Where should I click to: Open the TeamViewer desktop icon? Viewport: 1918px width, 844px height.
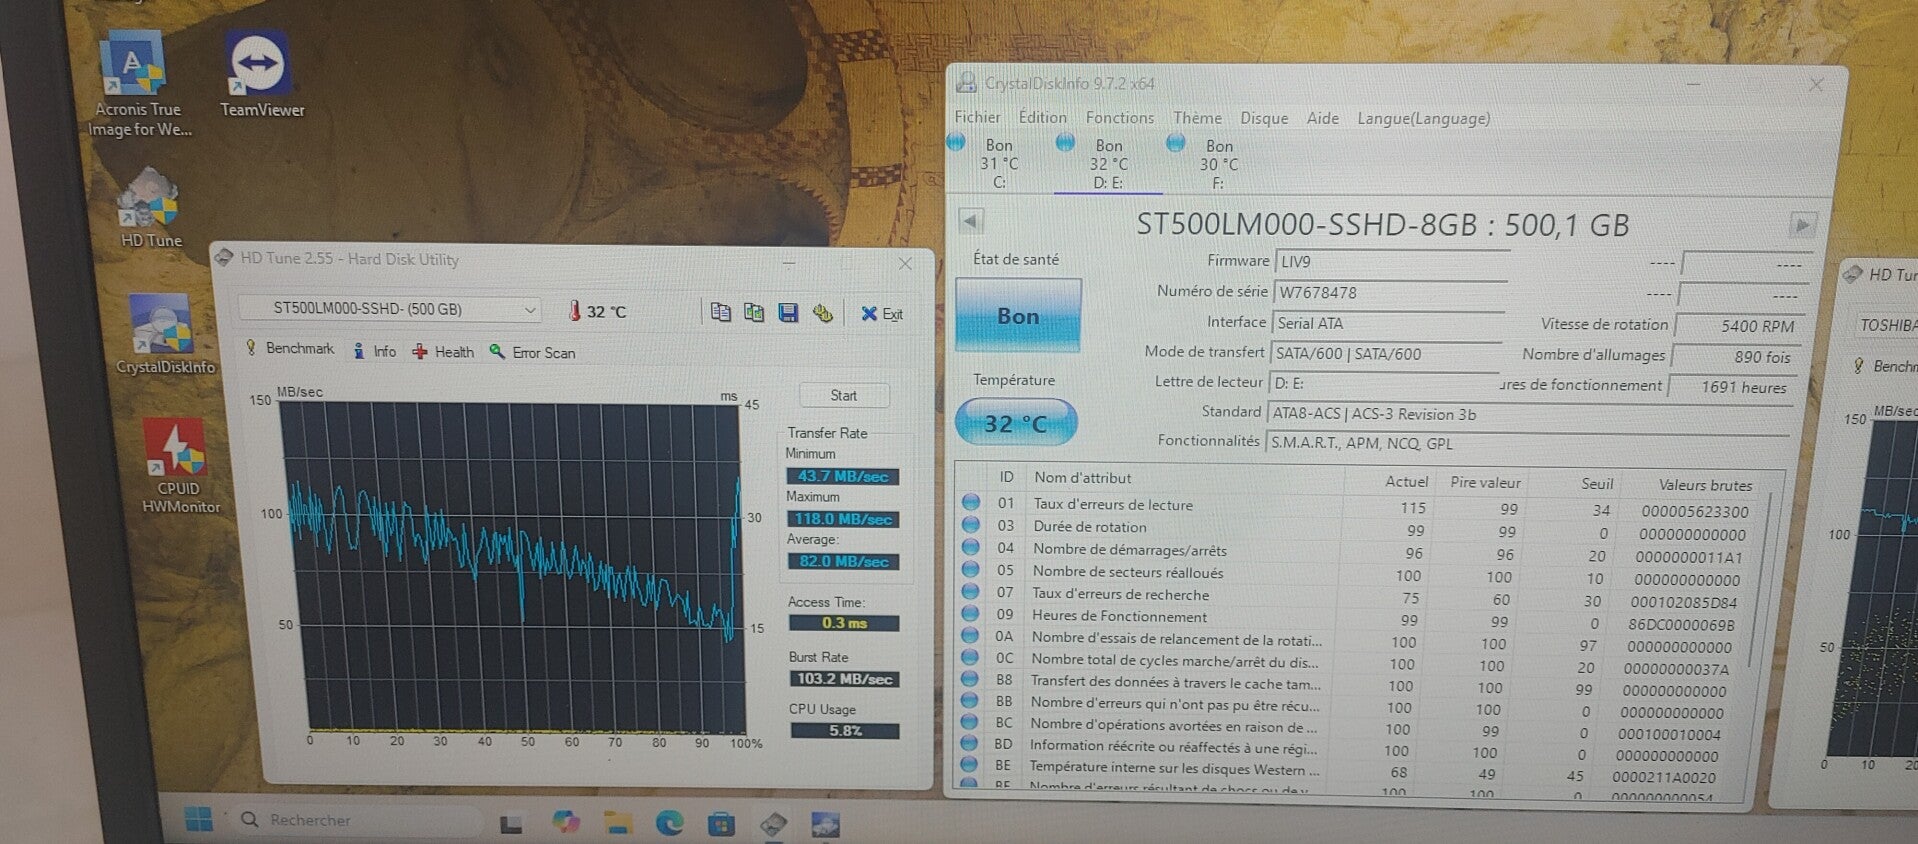(x=261, y=75)
